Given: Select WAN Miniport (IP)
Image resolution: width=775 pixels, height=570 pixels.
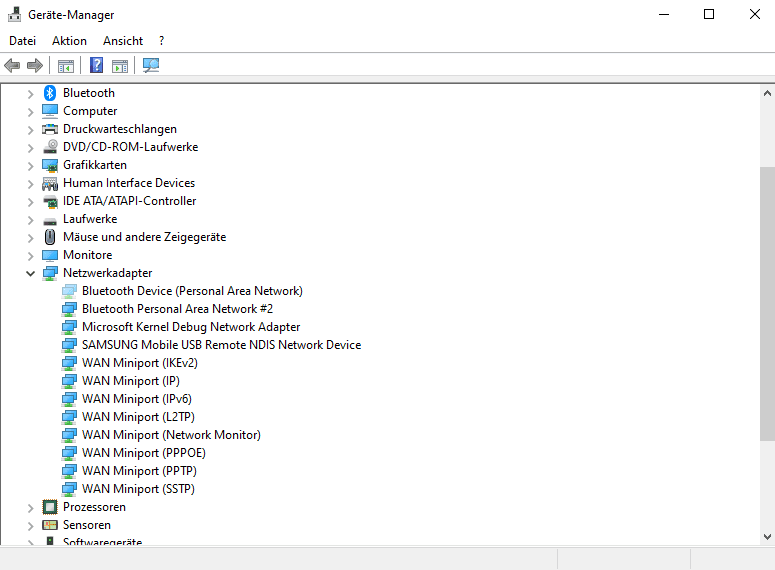Looking at the screenshot, I should coord(131,381).
